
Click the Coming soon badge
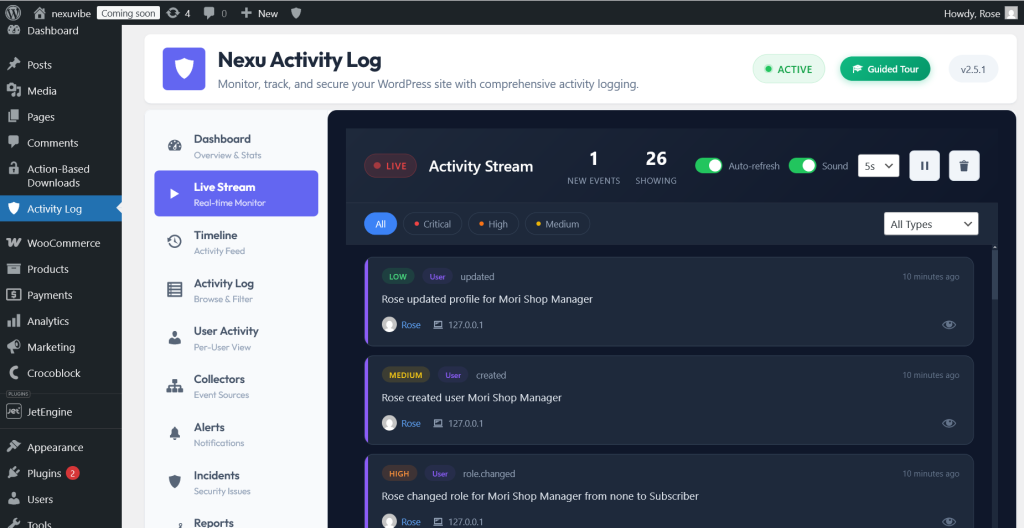point(128,13)
